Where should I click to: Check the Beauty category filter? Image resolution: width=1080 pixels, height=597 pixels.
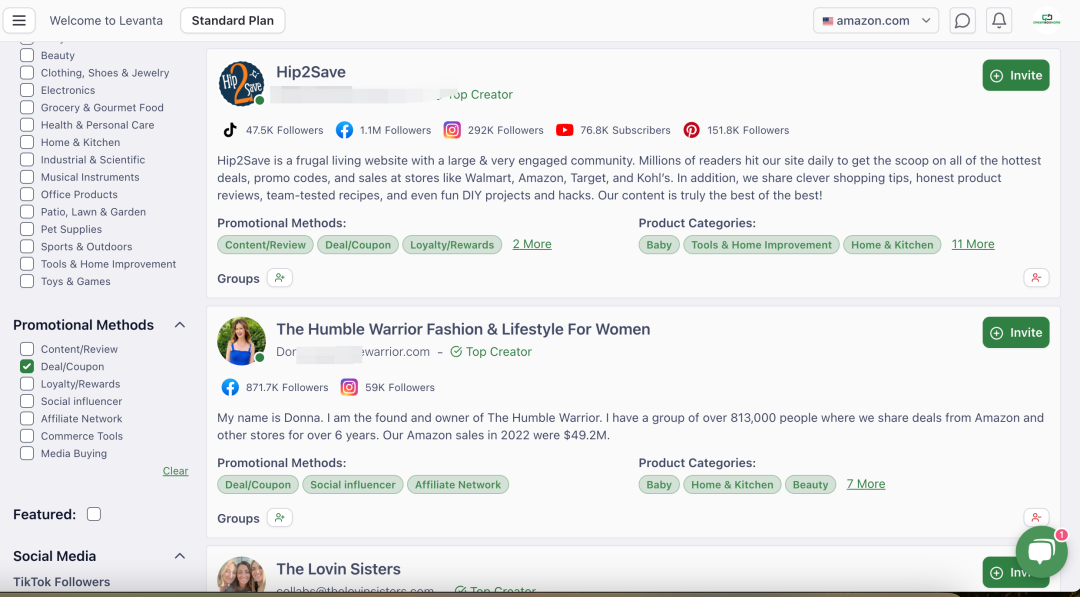27,55
